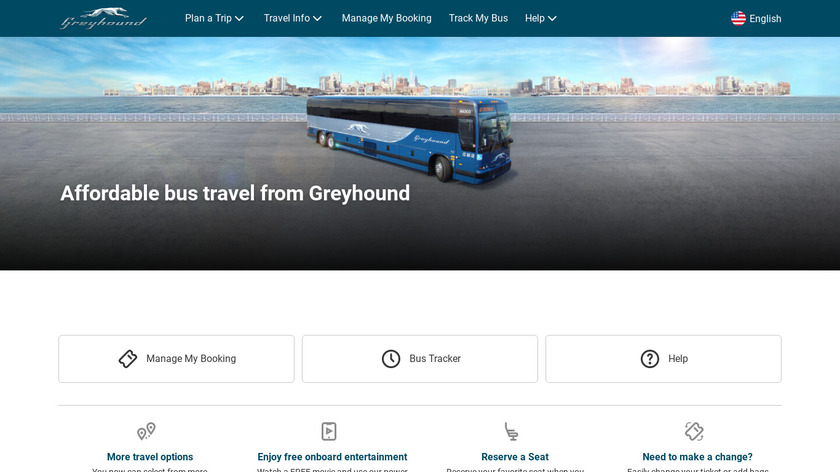Click the clock icon for Bus Tracker
The height and width of the screenshot is (472, 840).
tap(391, 358)
